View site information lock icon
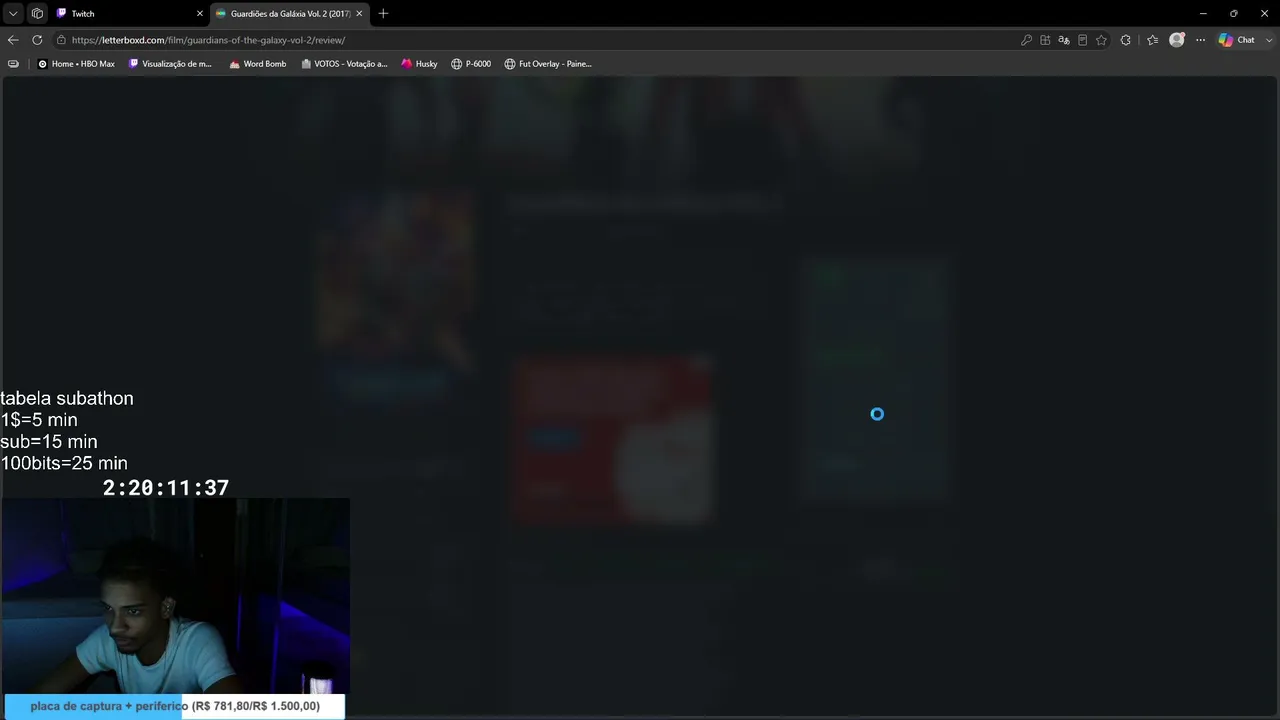This screenshot has width=1280, height=720. click(x=61, y=40)
